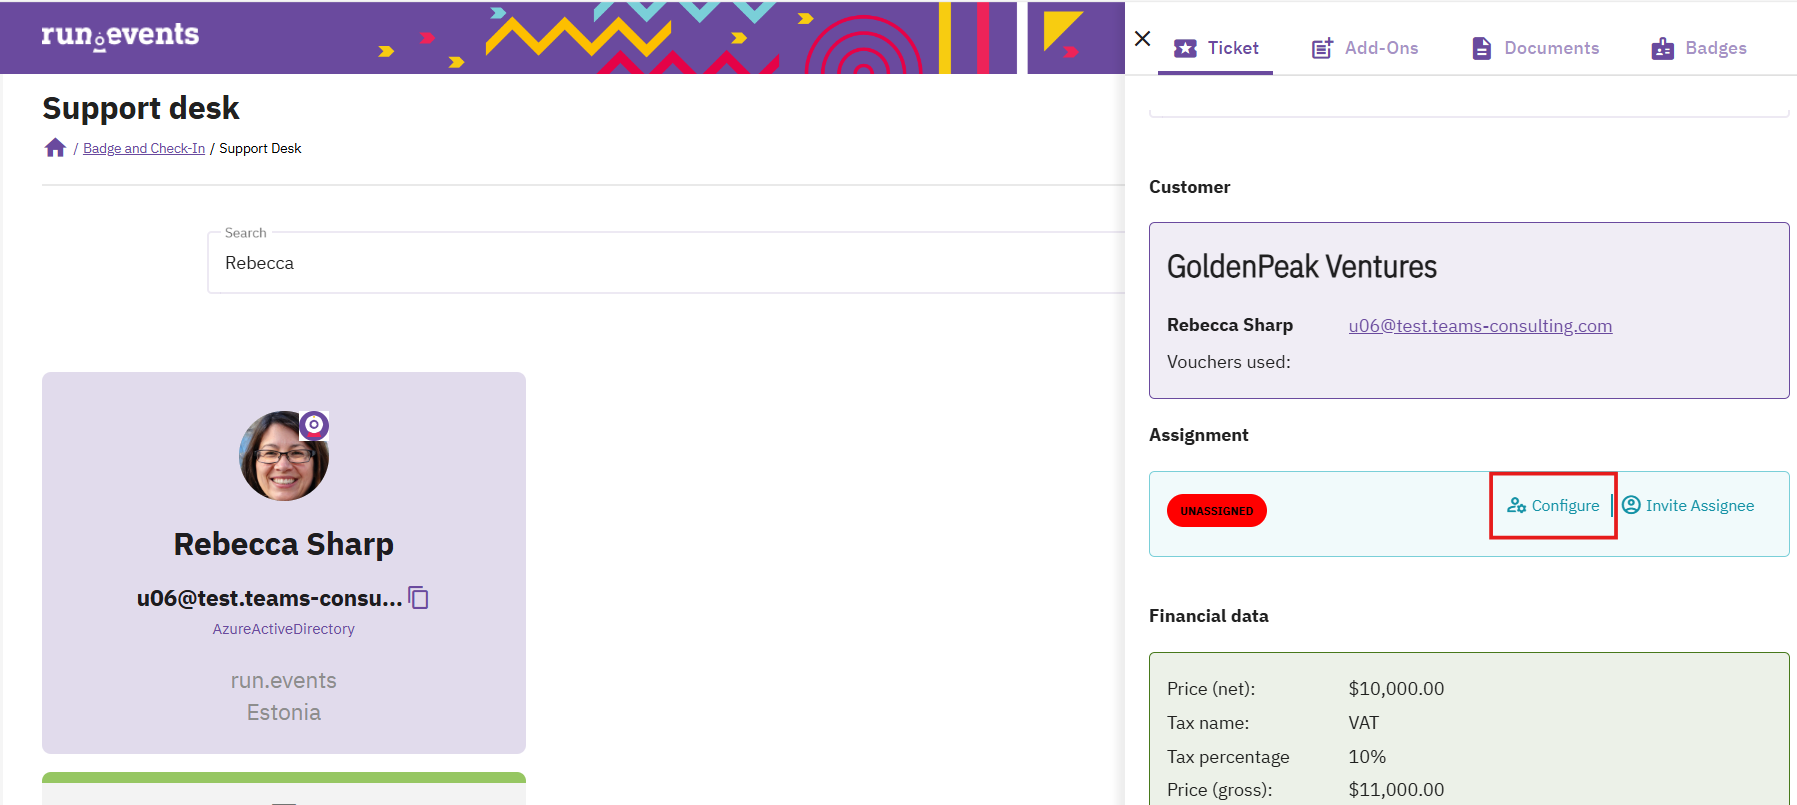
Task: Open the Badge and Check-In breadcrumb link
Action: [x=144, y=148]
